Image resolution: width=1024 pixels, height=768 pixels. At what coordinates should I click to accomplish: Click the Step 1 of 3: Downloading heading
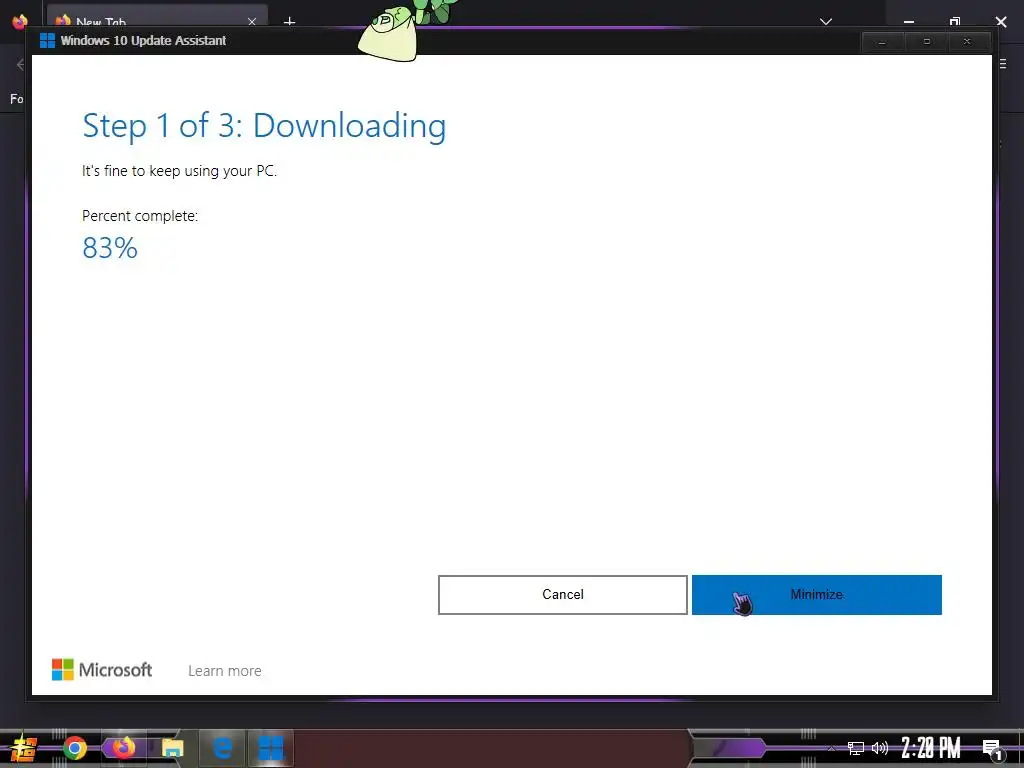[264, 125]
